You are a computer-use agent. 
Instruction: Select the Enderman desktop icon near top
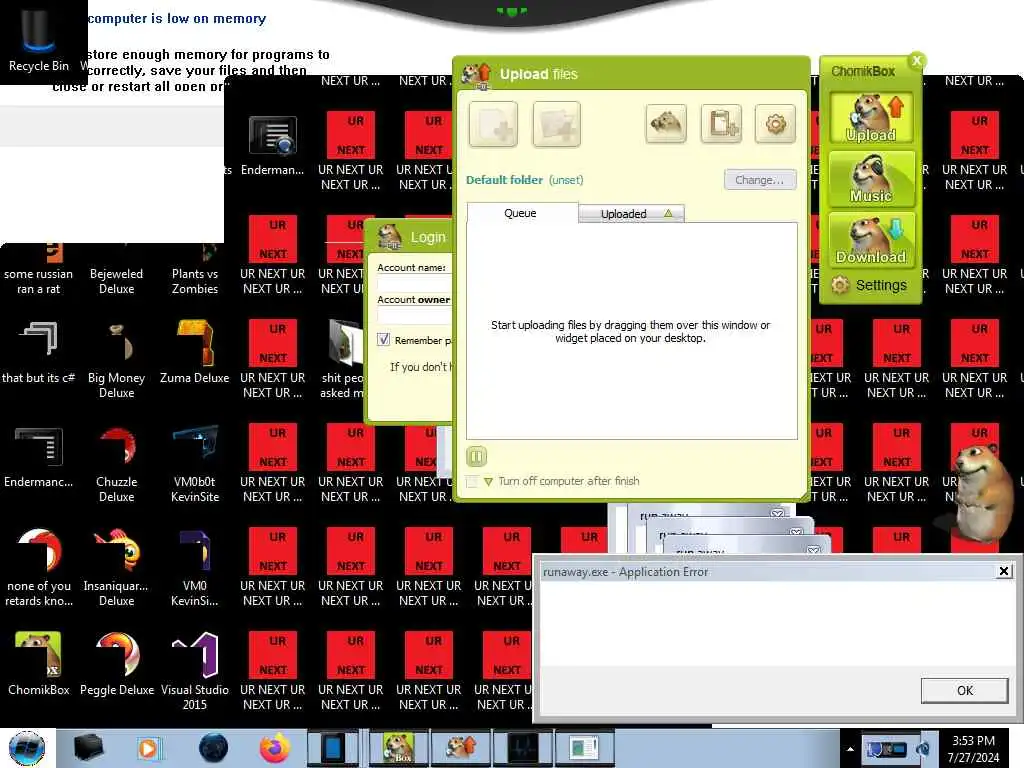click(x=272, y=145)
